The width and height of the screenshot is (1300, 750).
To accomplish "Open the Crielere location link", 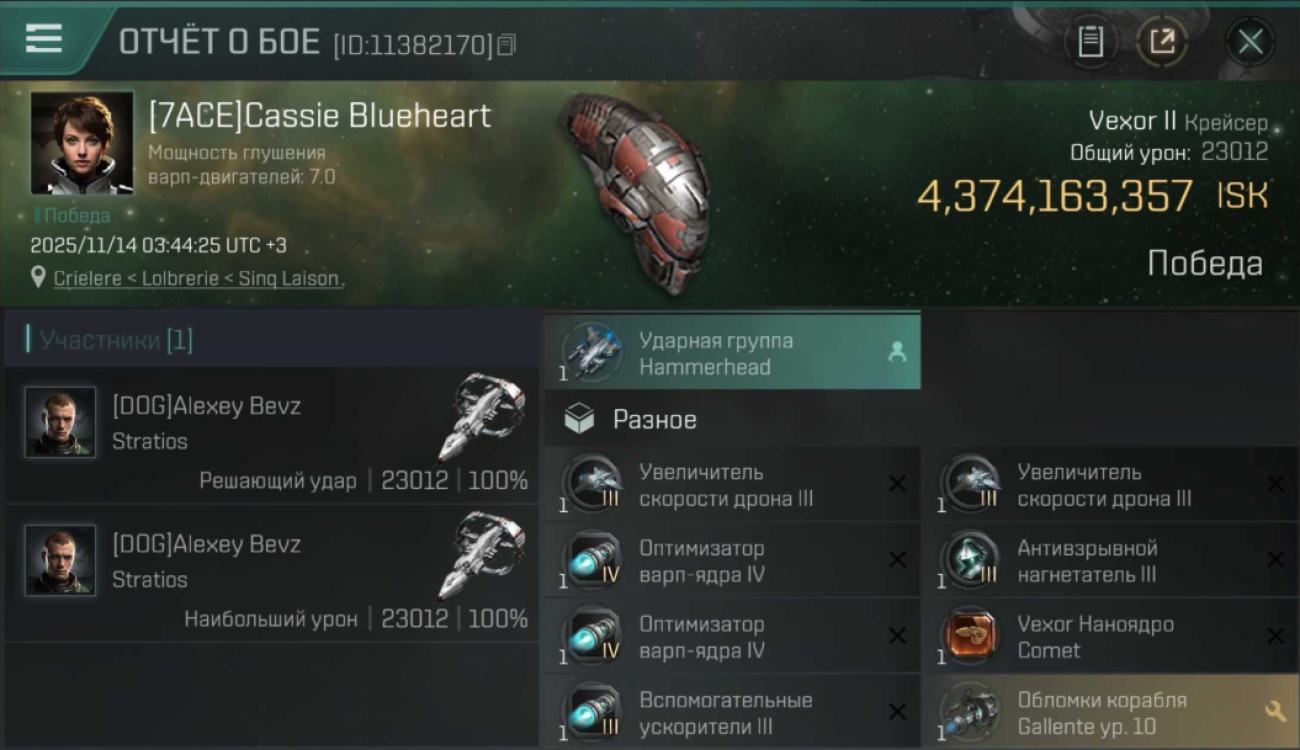I will pos(196,279).
